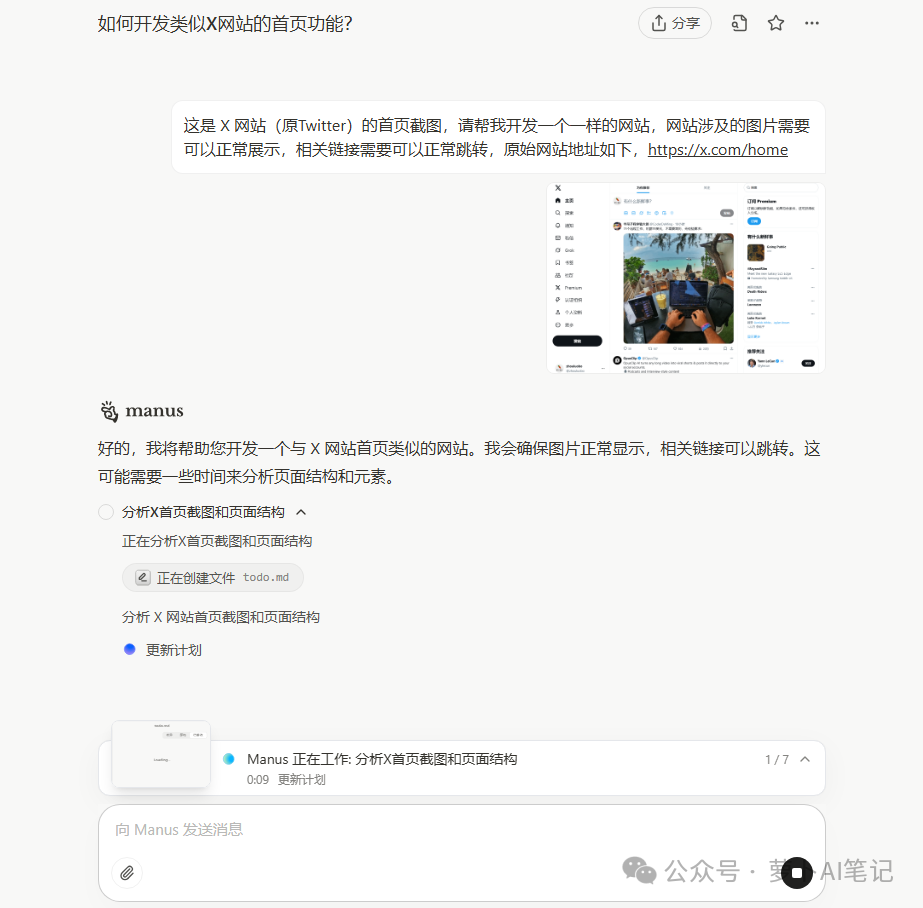The image size is (923, 908).
Task: Focus the 向 Manus 发送消息 input field
Action: coord(462,830)
